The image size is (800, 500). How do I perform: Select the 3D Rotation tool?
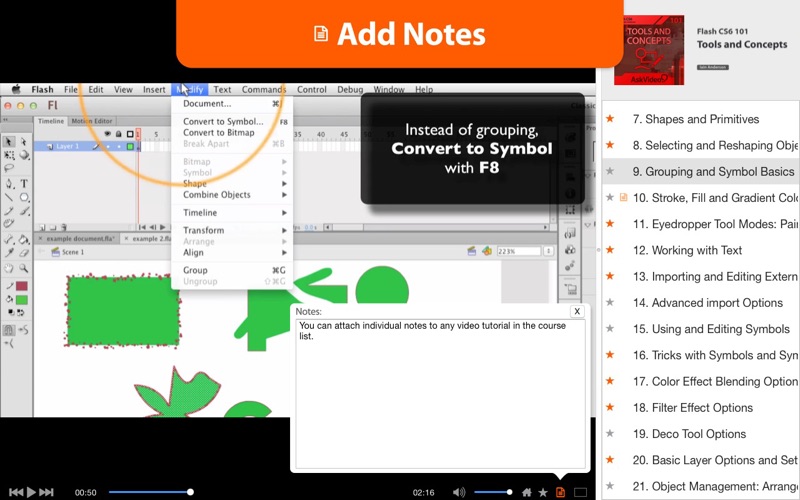pyautogui.click(x=23, y=155)
